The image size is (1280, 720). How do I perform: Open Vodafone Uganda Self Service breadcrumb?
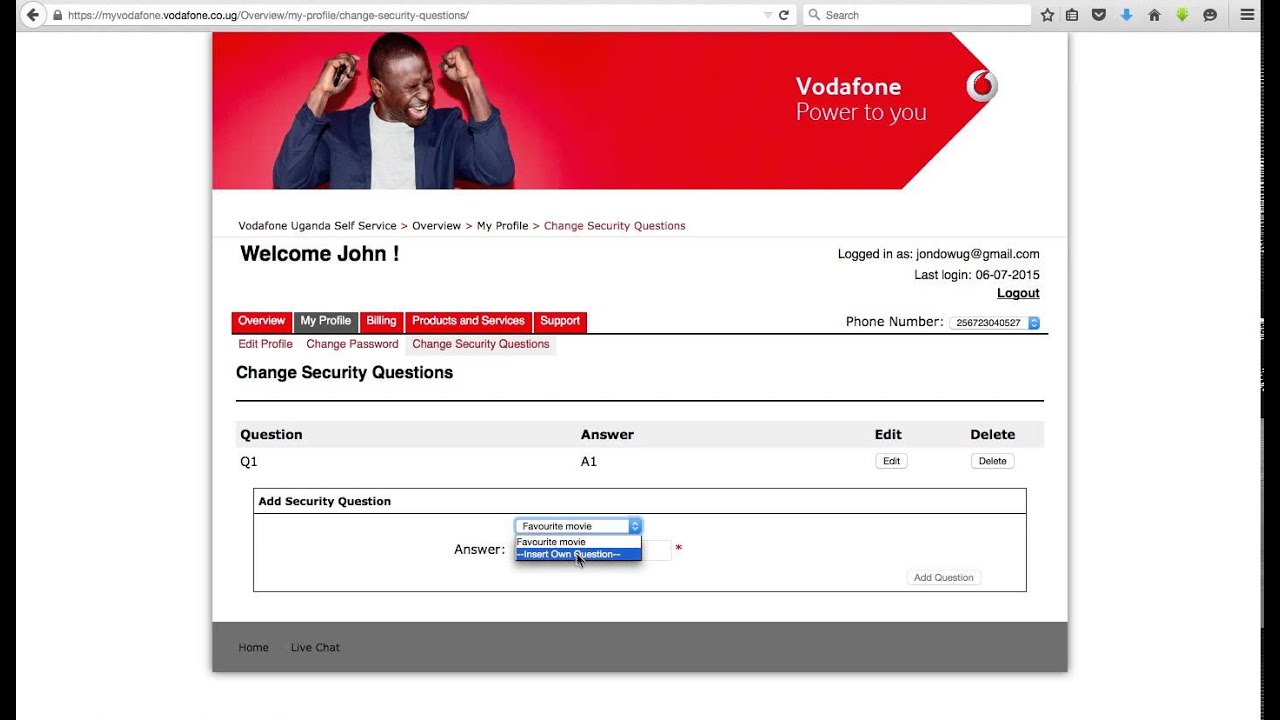(x=317, y=226)
